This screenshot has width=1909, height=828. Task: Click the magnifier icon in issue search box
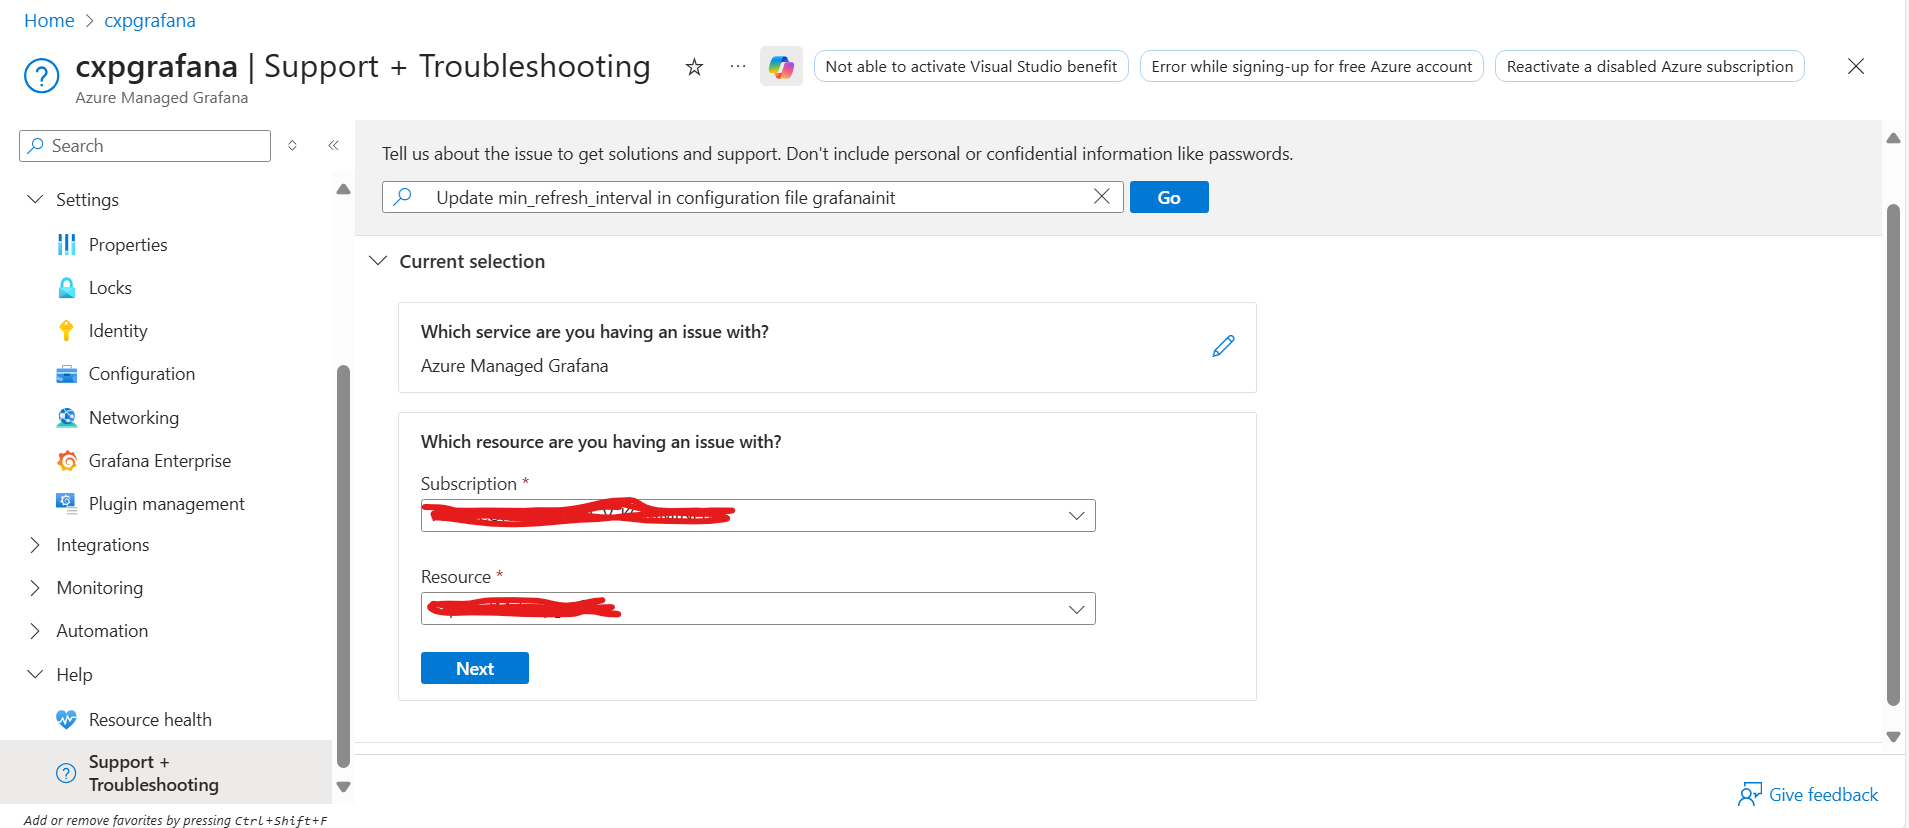[x=403, y=197]
